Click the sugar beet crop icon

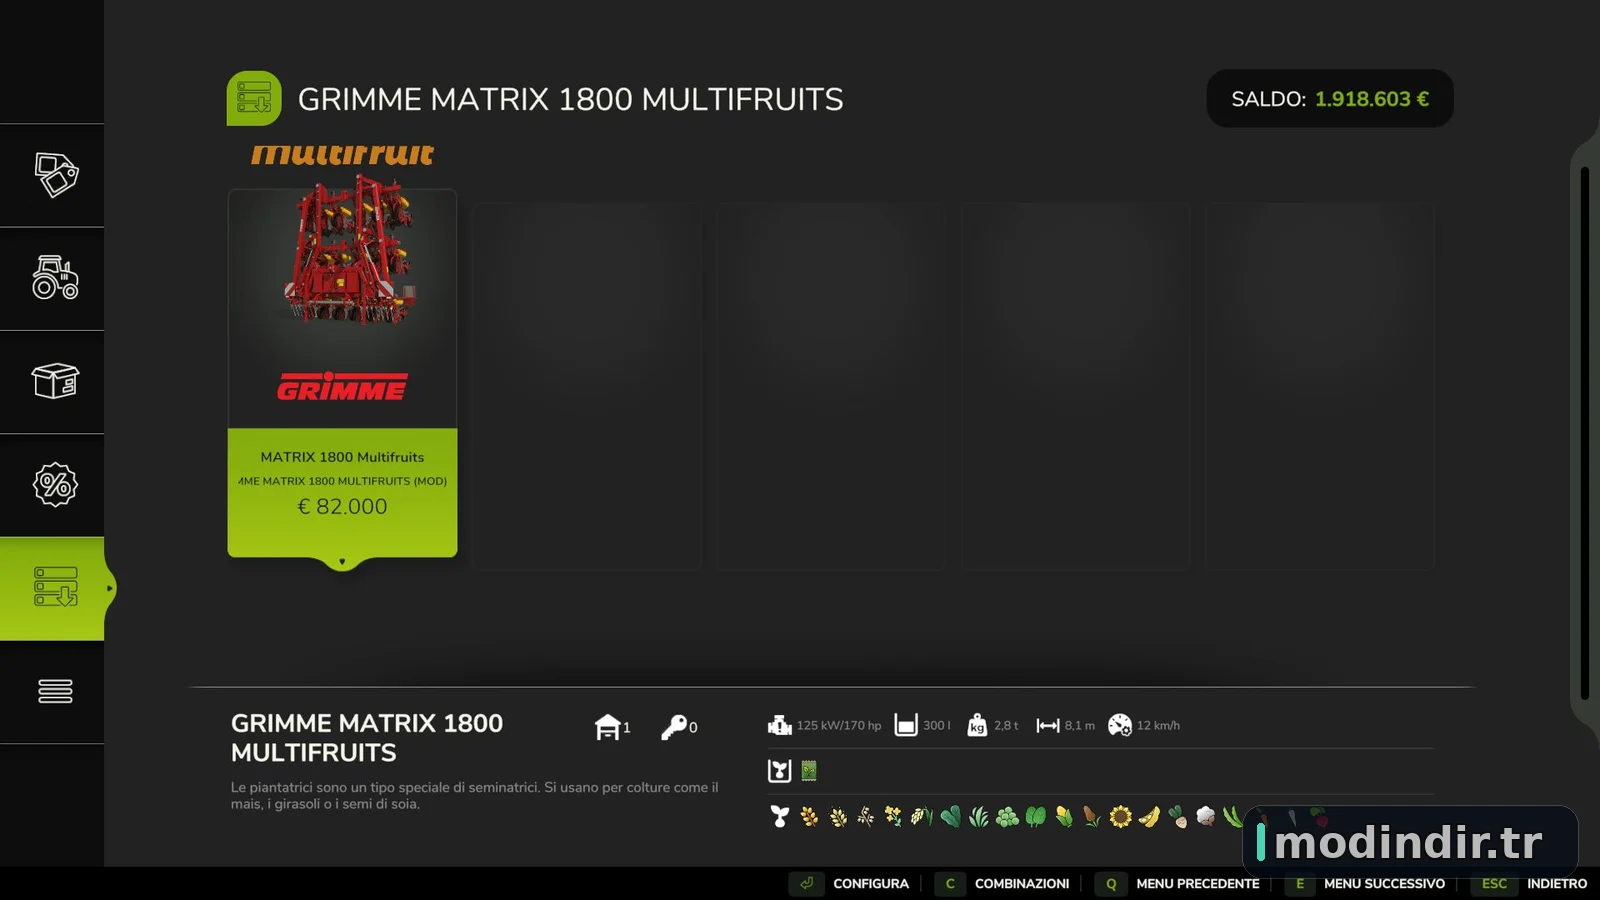point(1178,817)
